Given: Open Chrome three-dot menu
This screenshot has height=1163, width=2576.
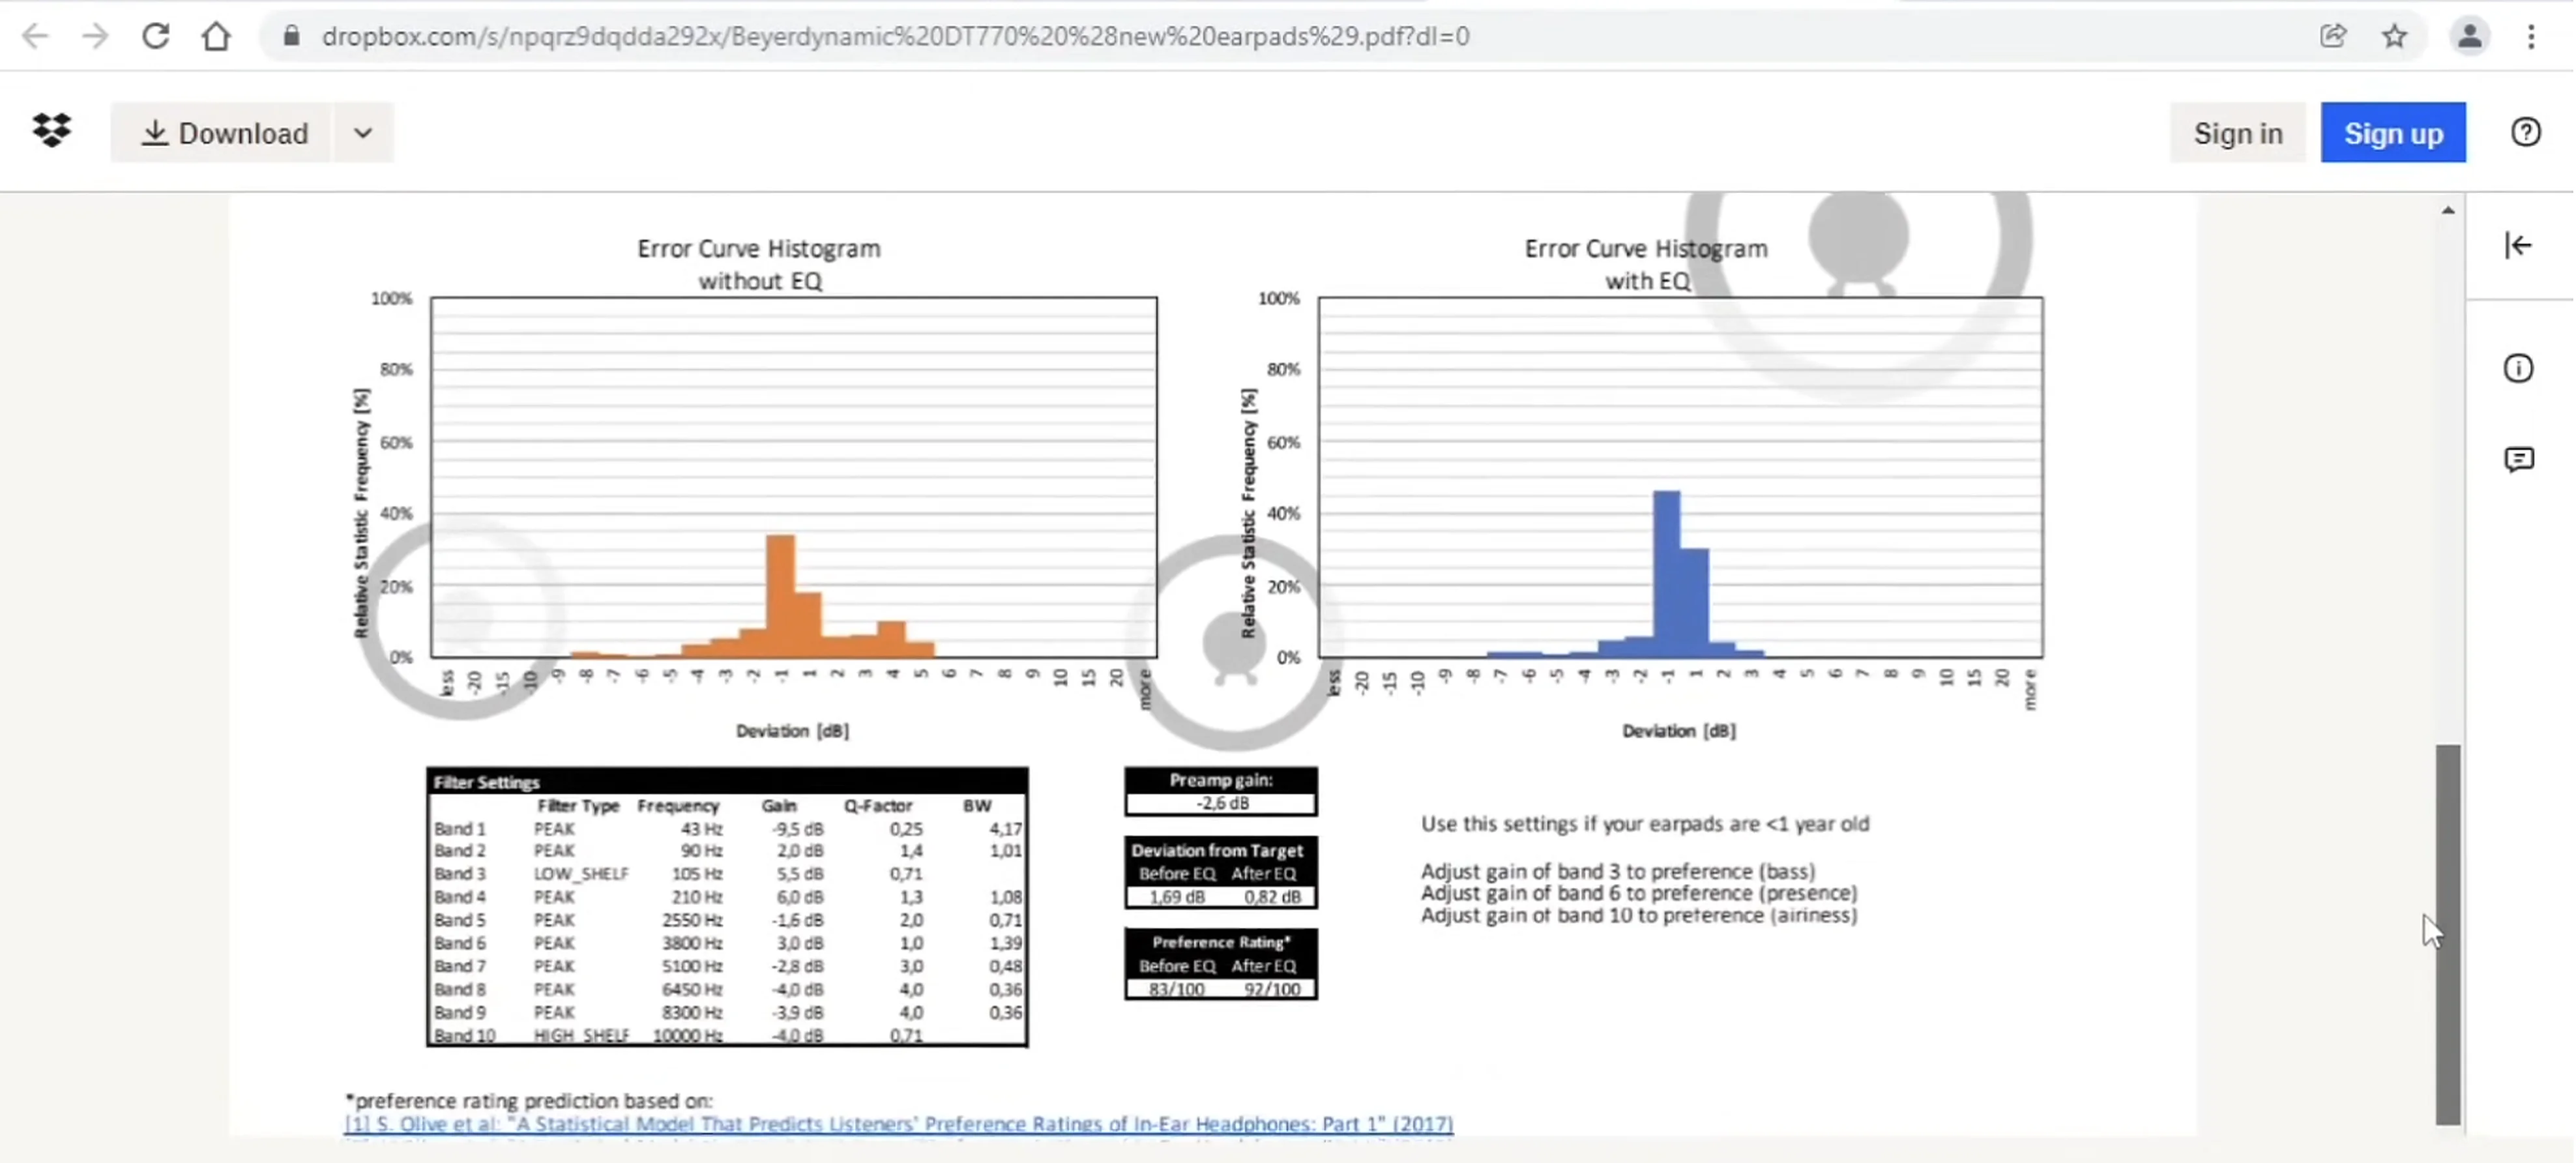Looking at the screenshot, I should (2531, 37).
